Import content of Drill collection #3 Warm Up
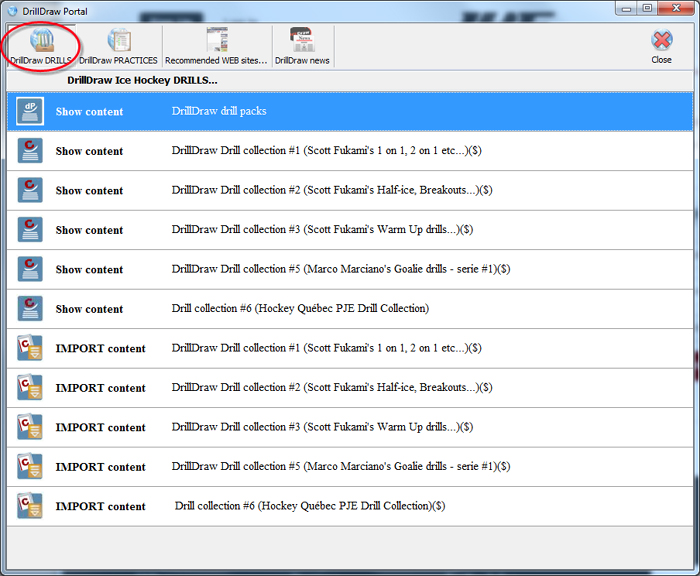700x576 pixels. (x=100, y=427)
